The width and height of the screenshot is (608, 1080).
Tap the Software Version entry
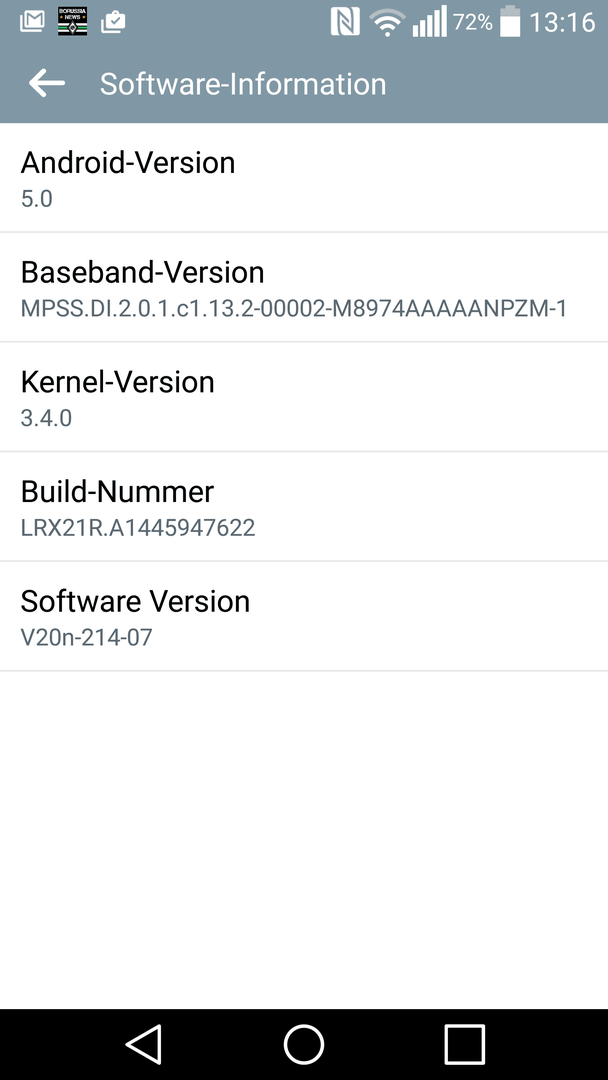[x=304, y=616]
